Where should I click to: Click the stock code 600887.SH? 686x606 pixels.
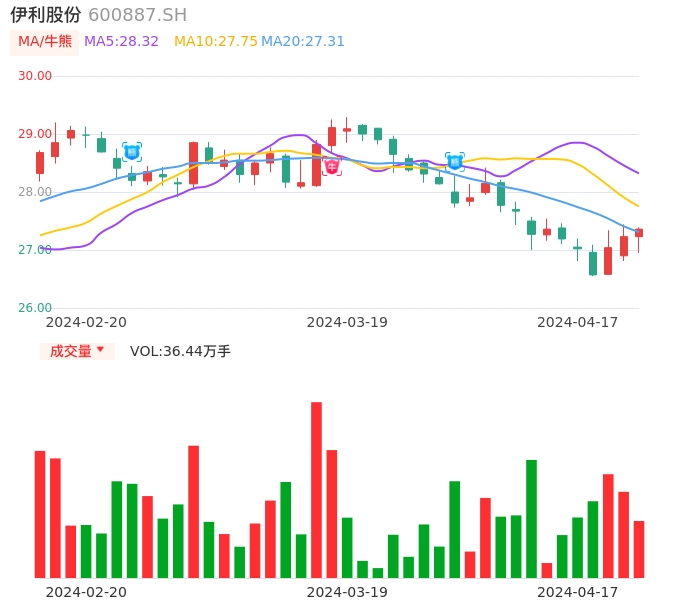[x=137, y=15]
